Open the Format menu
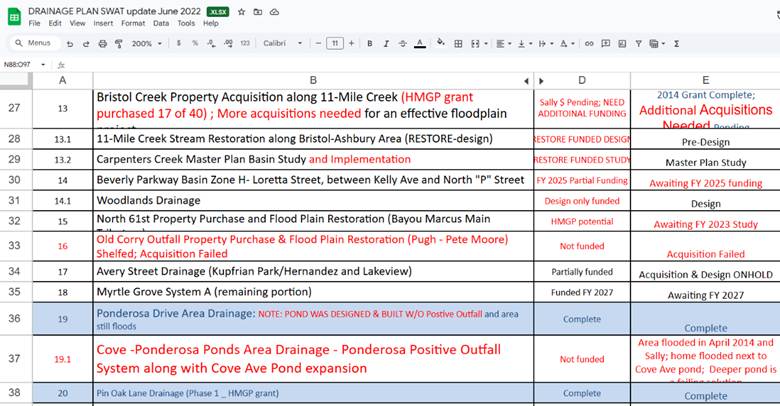 pyautogui.click(x=132, y=23)
